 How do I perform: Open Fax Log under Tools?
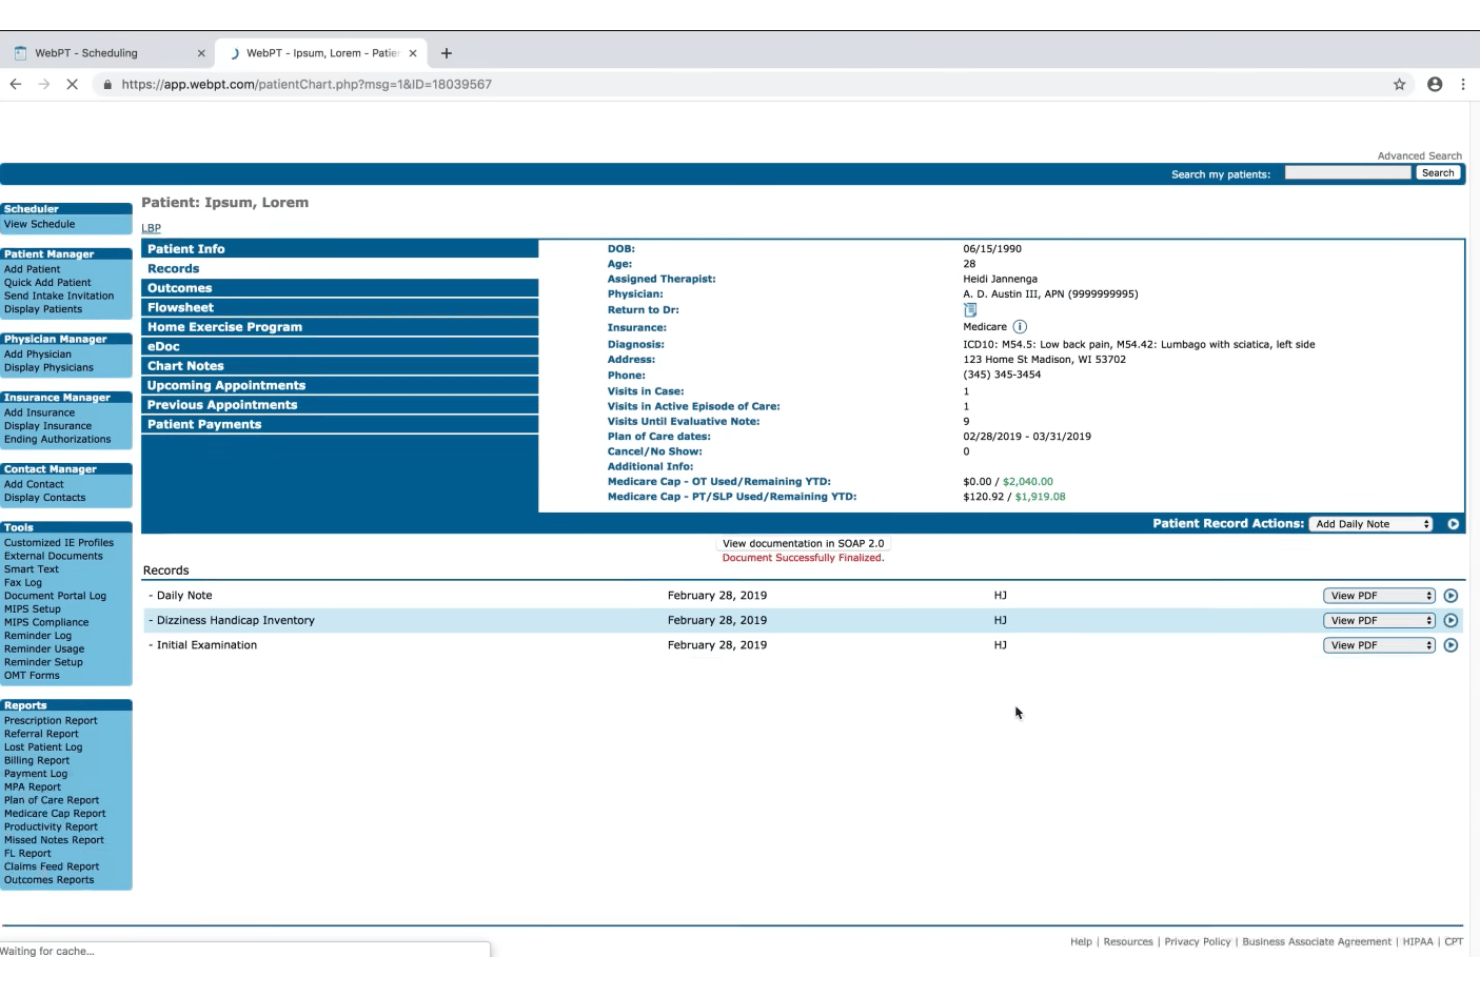click(x=23, y=583)
